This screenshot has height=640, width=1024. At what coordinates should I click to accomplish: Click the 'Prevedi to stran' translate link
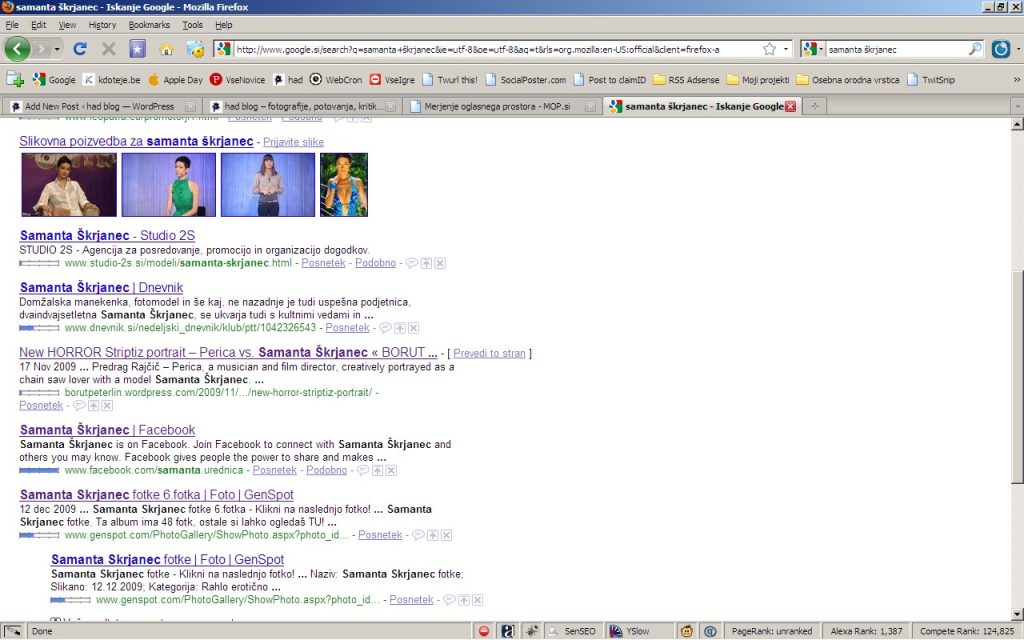tap(489, 353)
